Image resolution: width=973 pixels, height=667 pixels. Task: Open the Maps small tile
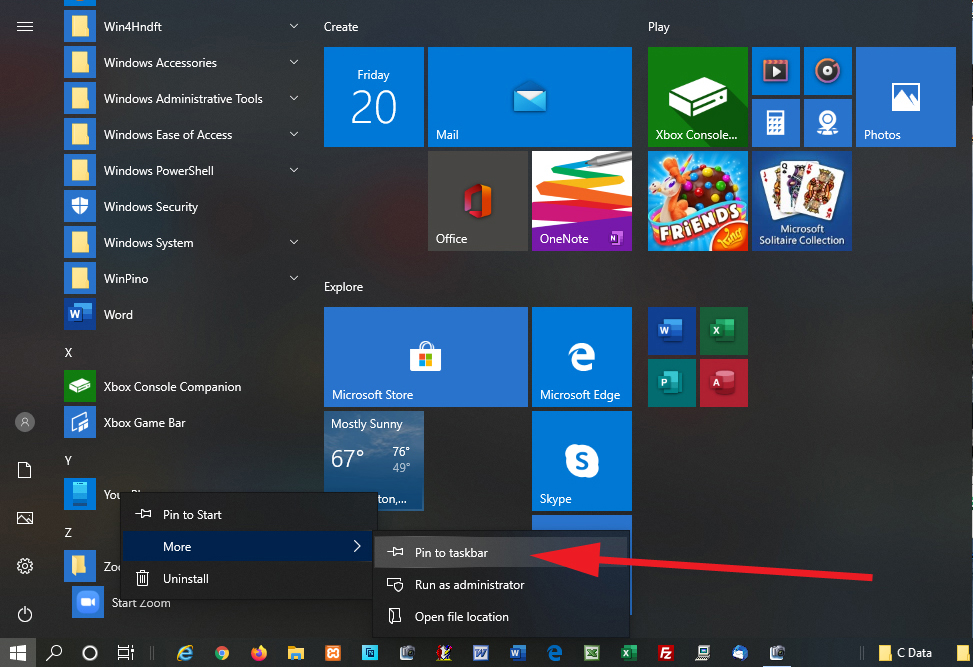[x=828, y=123]
